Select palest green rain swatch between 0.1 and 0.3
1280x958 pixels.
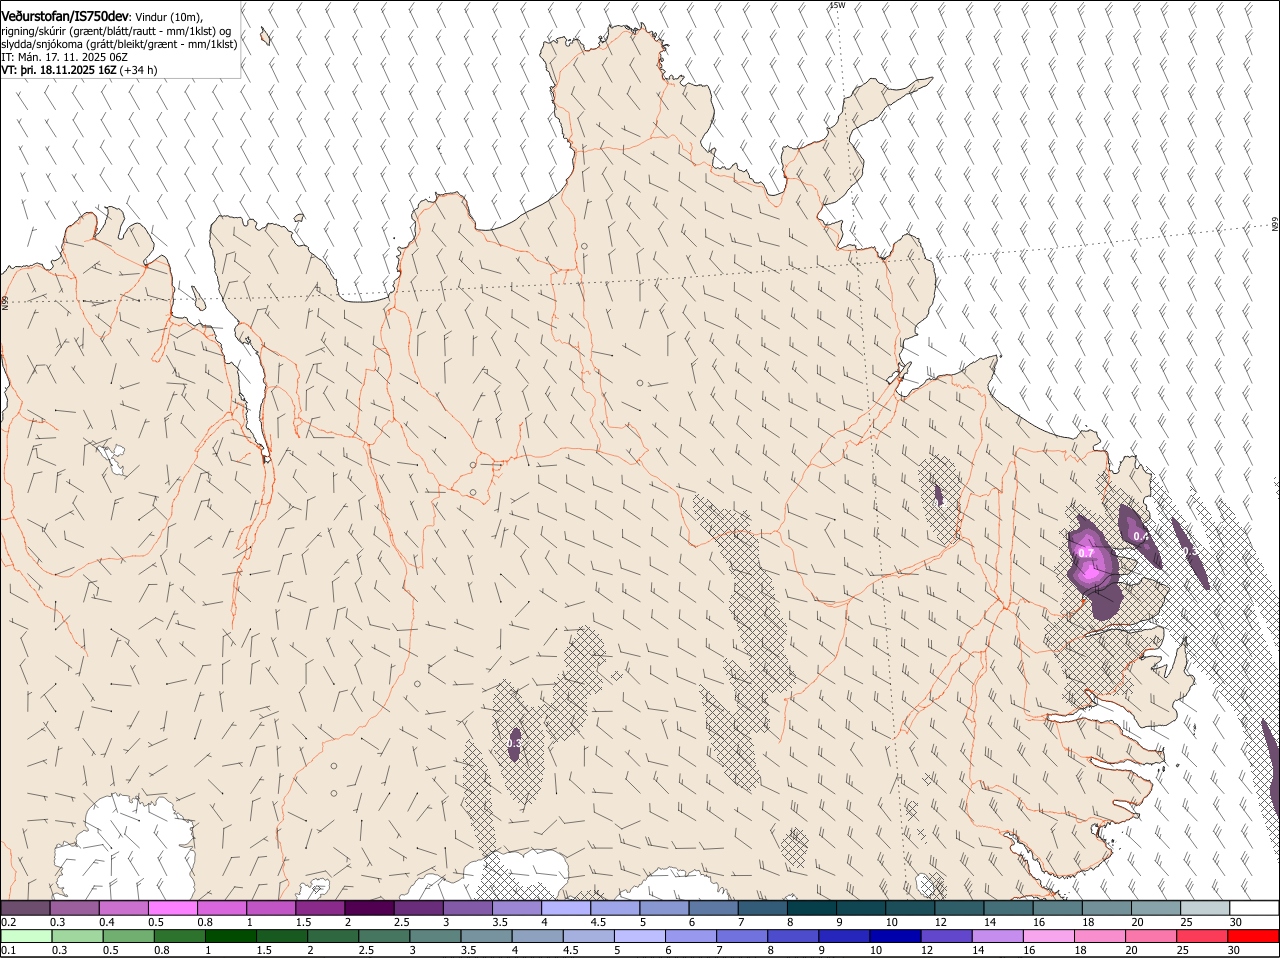26,936
